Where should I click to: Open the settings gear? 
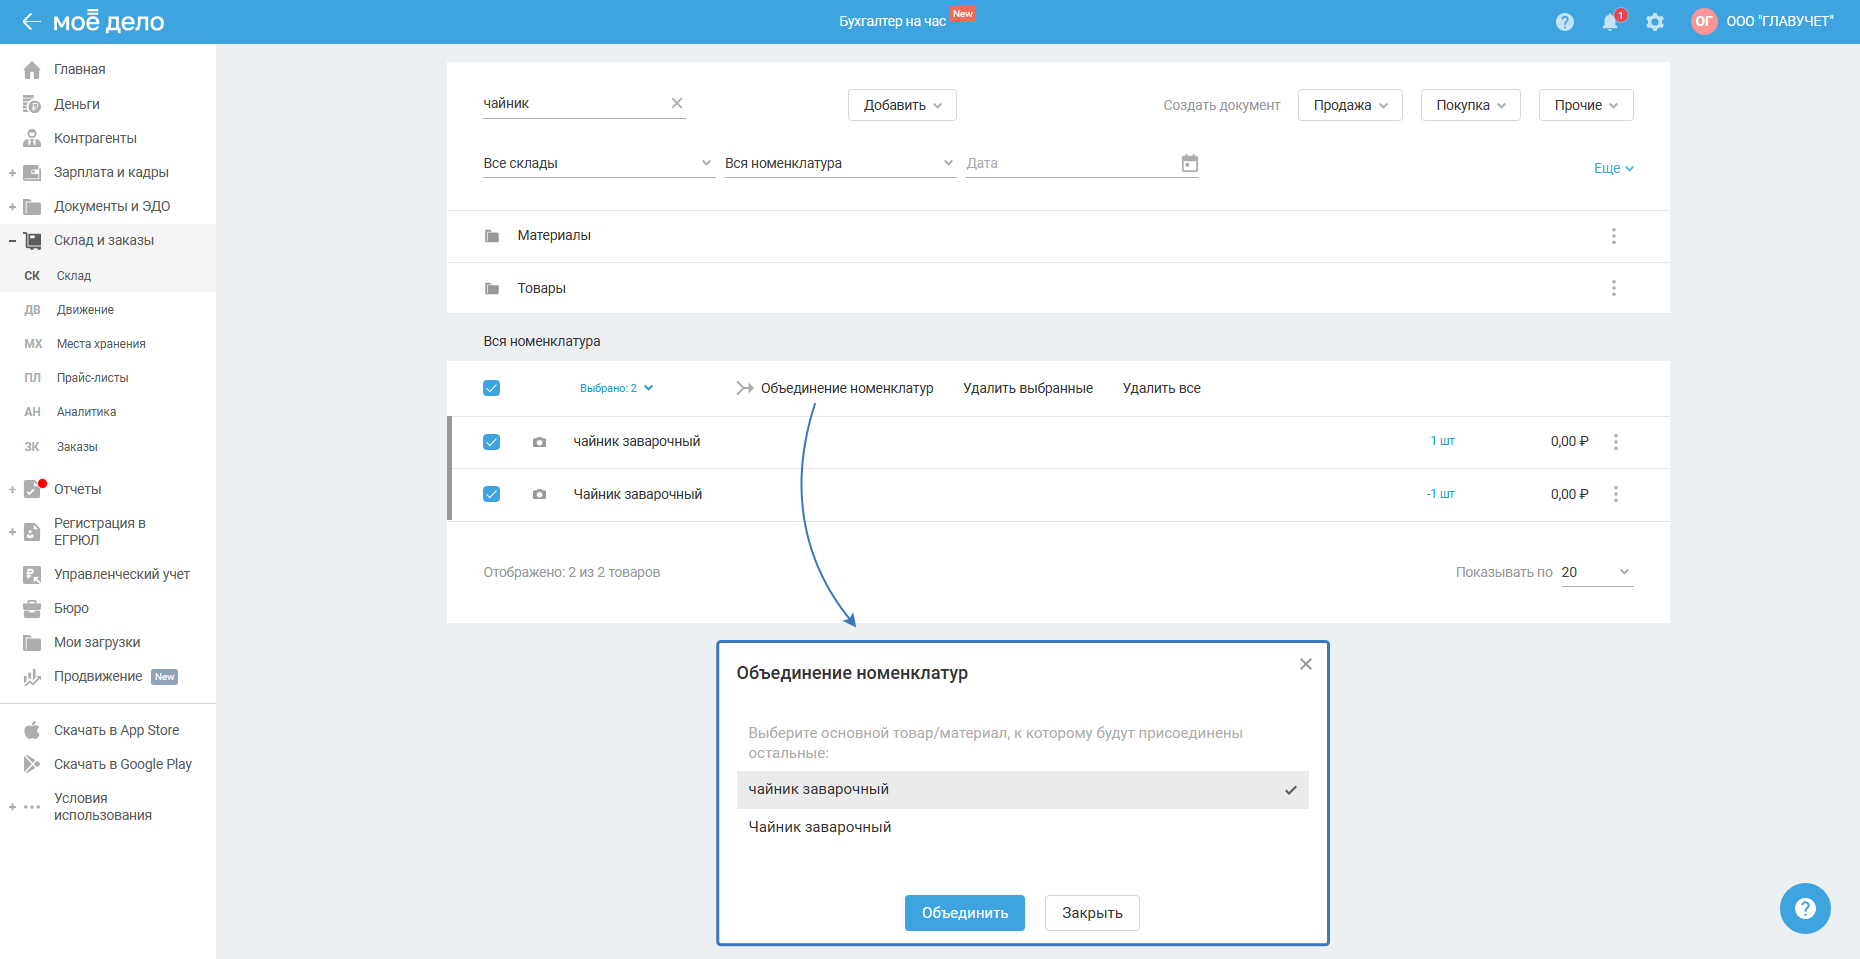point(1655,22)
